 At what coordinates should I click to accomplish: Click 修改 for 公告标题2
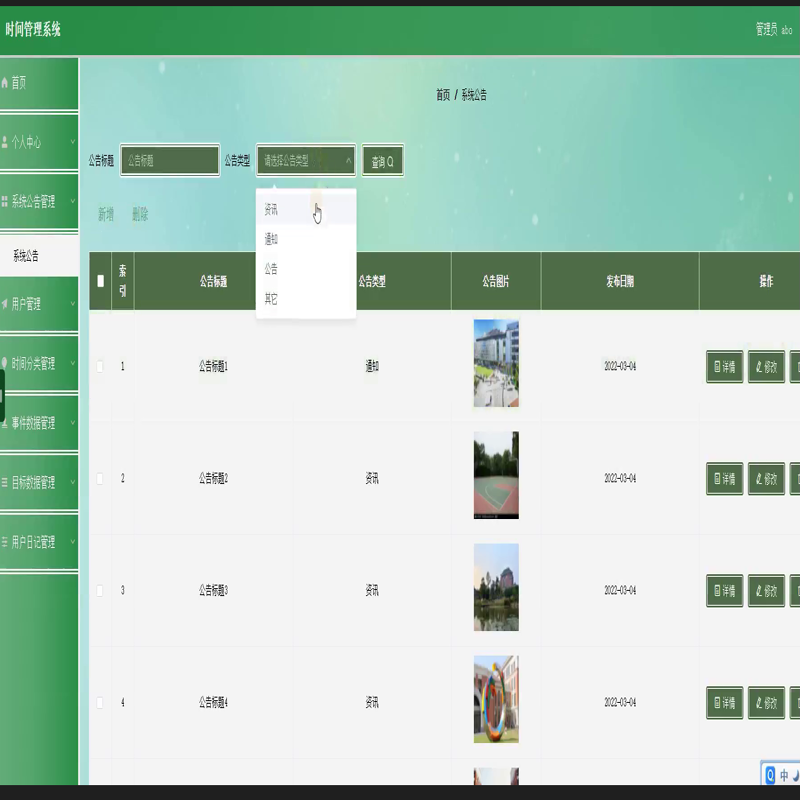[766, 479]
